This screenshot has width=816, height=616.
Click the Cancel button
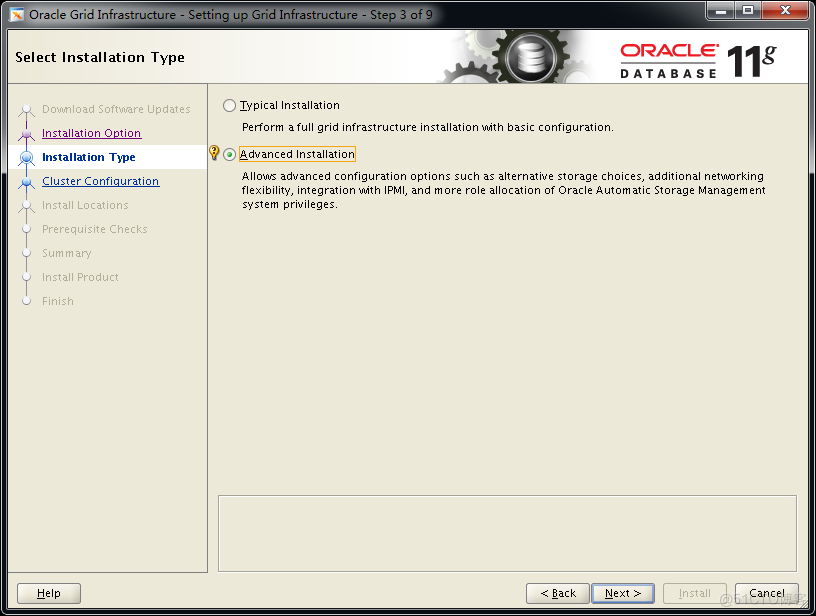[767, 593]
